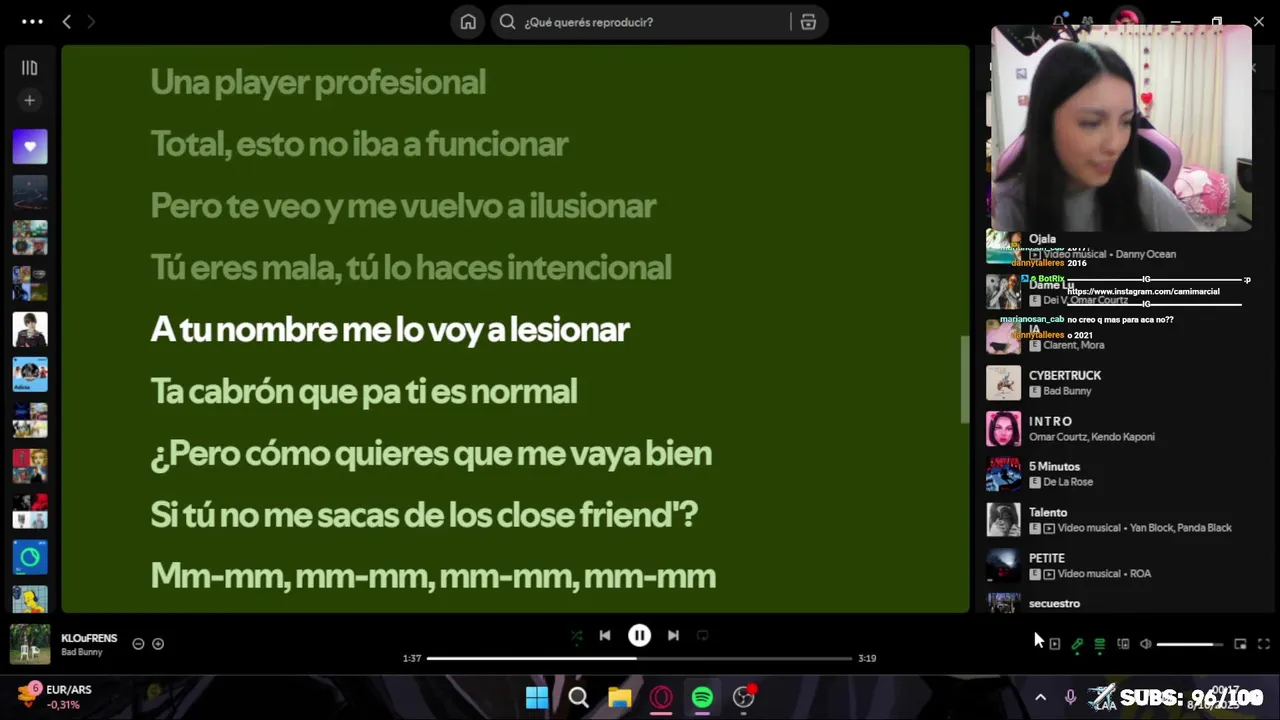Toggle the play queue panel
The image size is (1280, 720).
coord(1100,644)
